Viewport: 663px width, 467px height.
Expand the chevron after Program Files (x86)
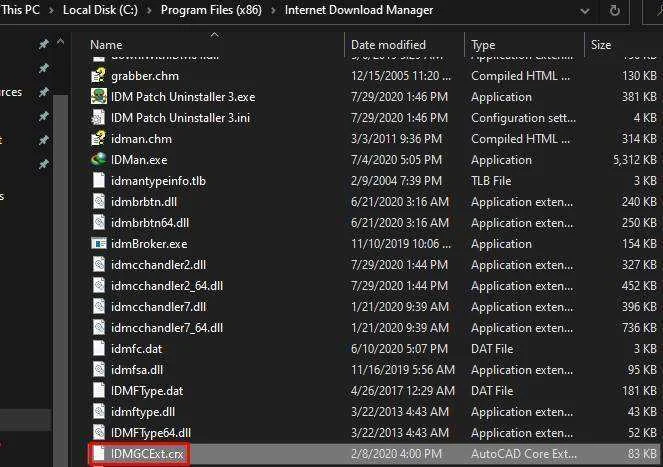(273, 10)
